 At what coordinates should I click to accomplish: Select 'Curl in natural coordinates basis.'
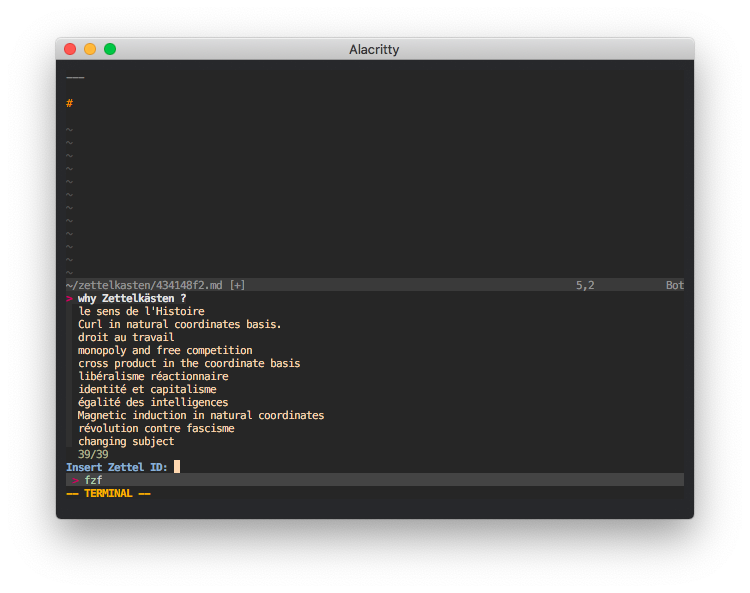(179, 324)
